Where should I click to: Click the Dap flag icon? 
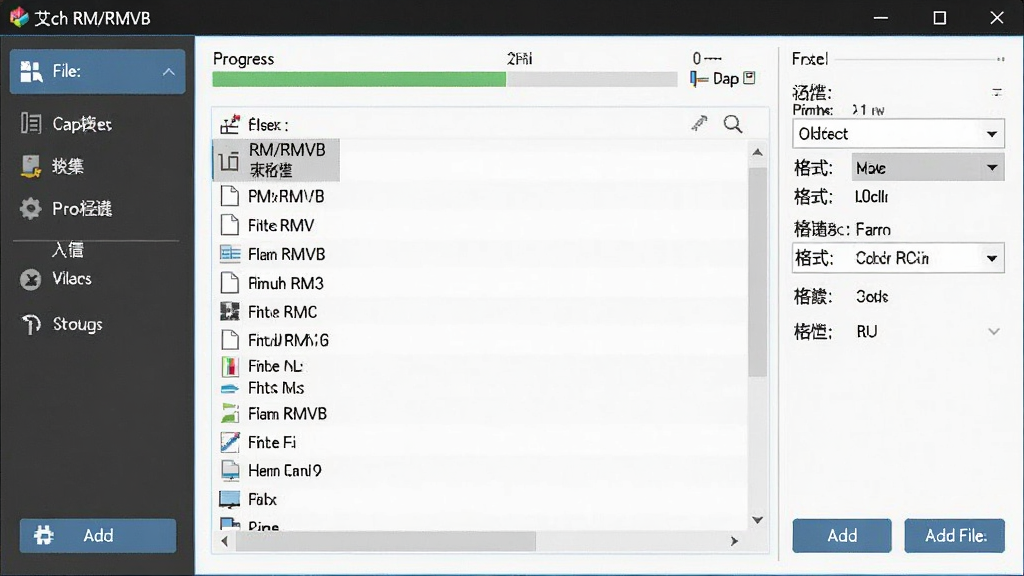tap(698, 79)
